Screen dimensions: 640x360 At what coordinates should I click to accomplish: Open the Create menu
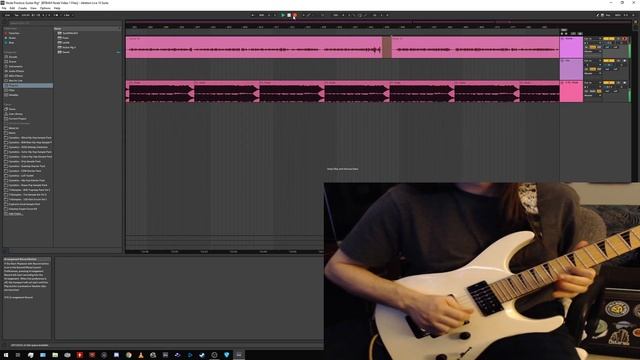(22, 8)
